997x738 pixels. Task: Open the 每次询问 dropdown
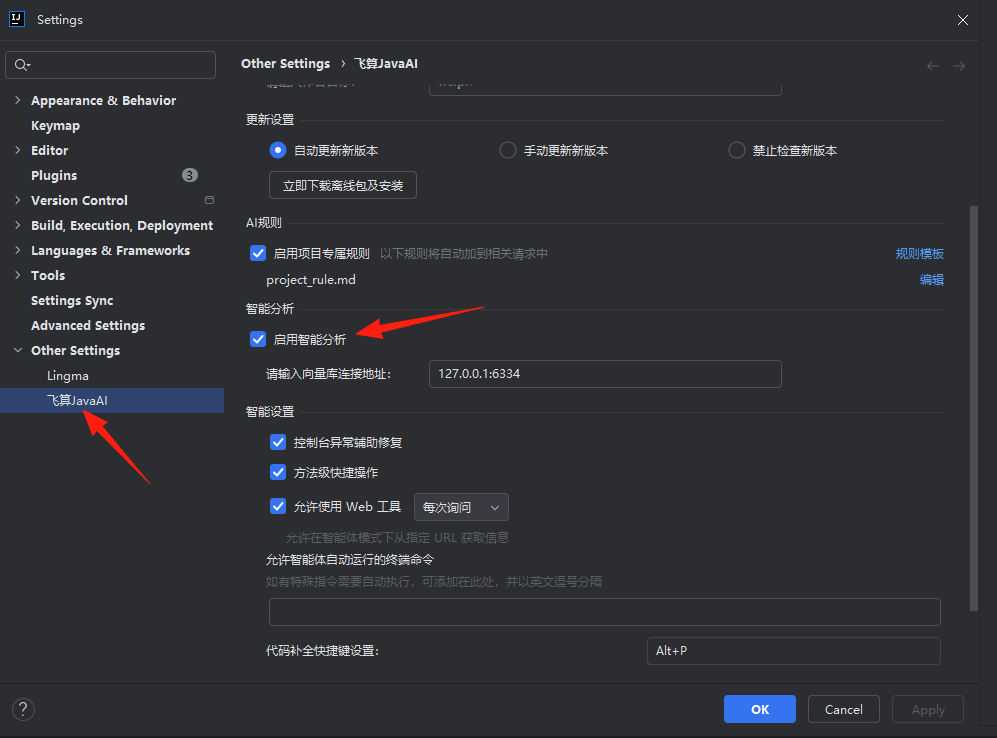461,507
